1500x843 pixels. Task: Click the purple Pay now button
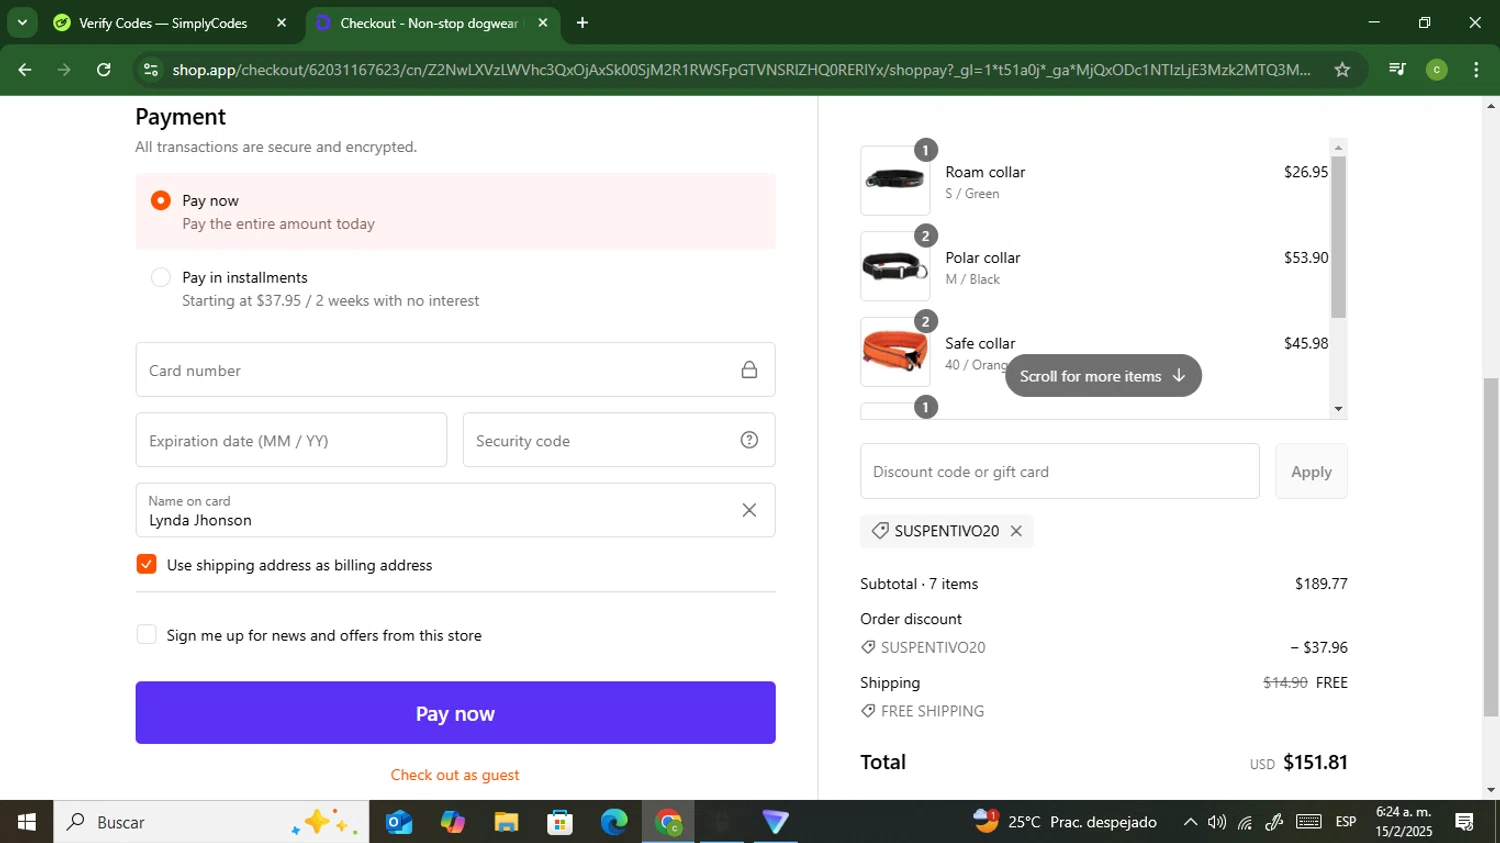[455, 713]
